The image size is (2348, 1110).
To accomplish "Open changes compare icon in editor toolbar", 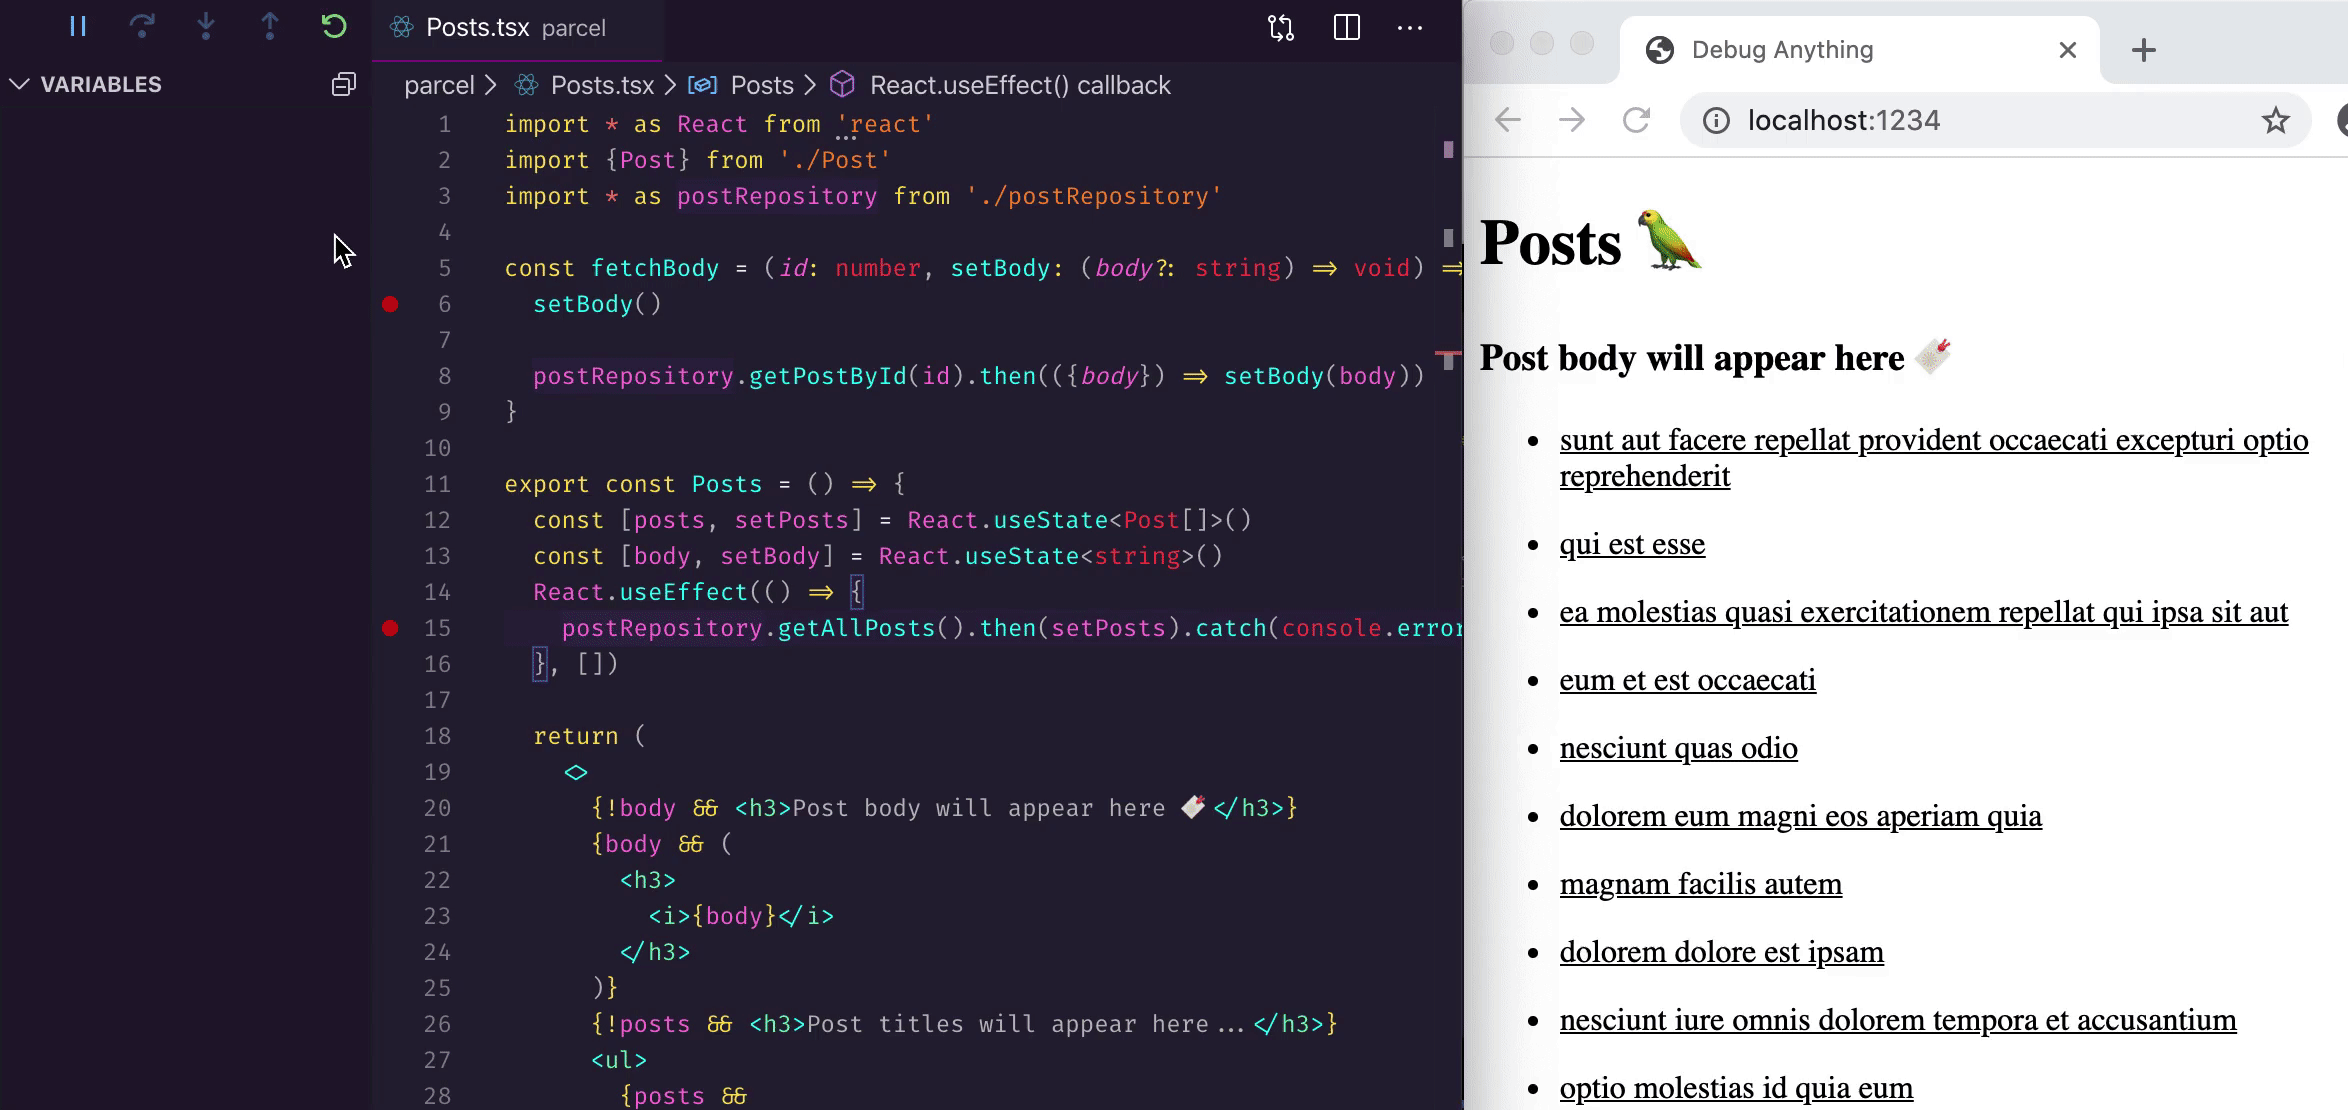I will click(1281, 28).
